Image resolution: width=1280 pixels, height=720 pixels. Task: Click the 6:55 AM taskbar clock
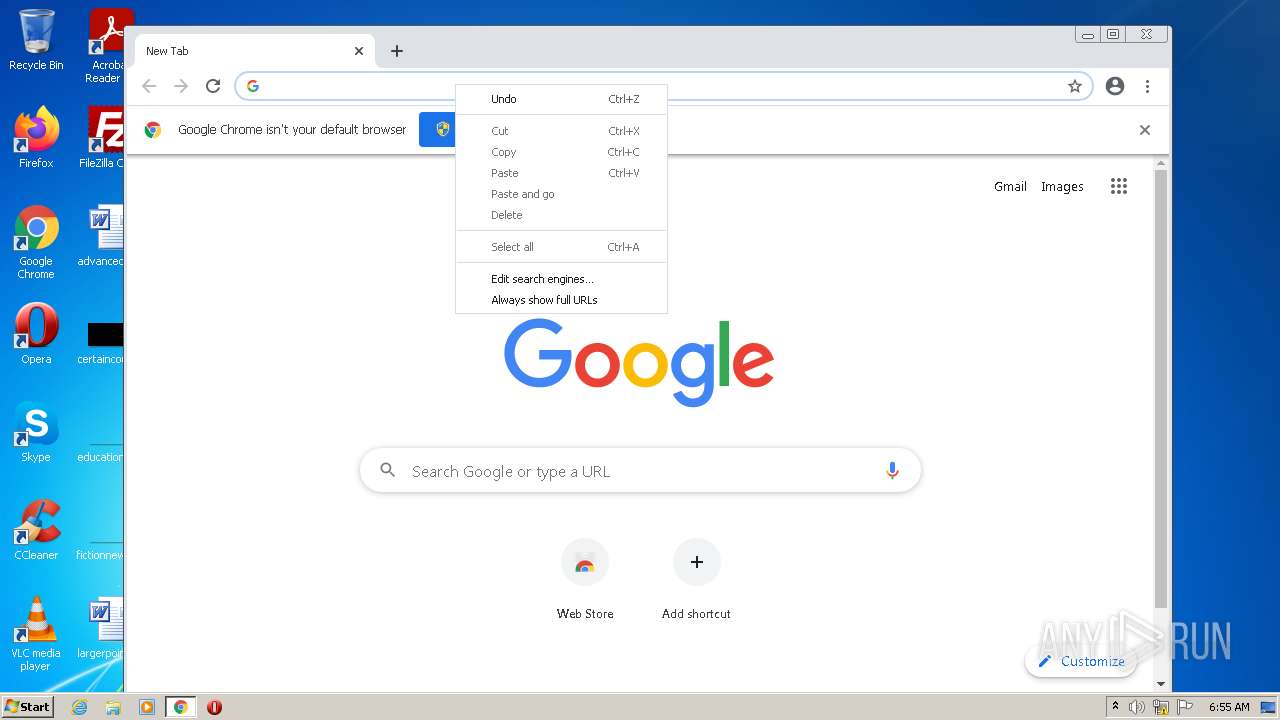(x=1229, y=707)
